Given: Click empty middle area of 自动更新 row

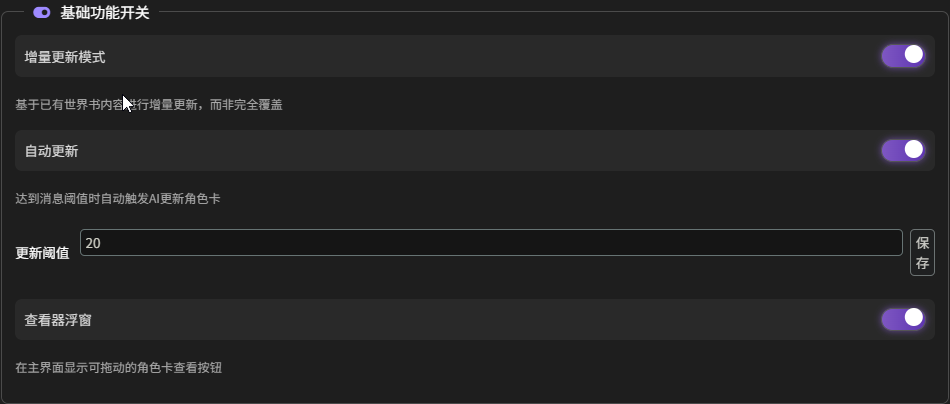Looking at the screenshot, I should pyautogui.click(x=480, y=151).
